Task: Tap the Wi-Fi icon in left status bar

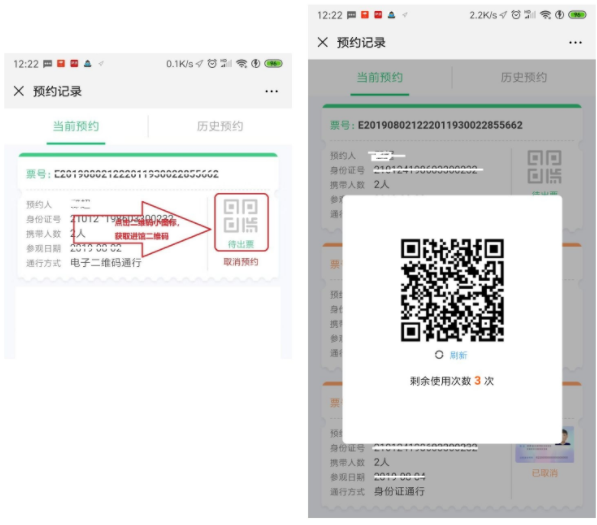Action: click(241, 64)
